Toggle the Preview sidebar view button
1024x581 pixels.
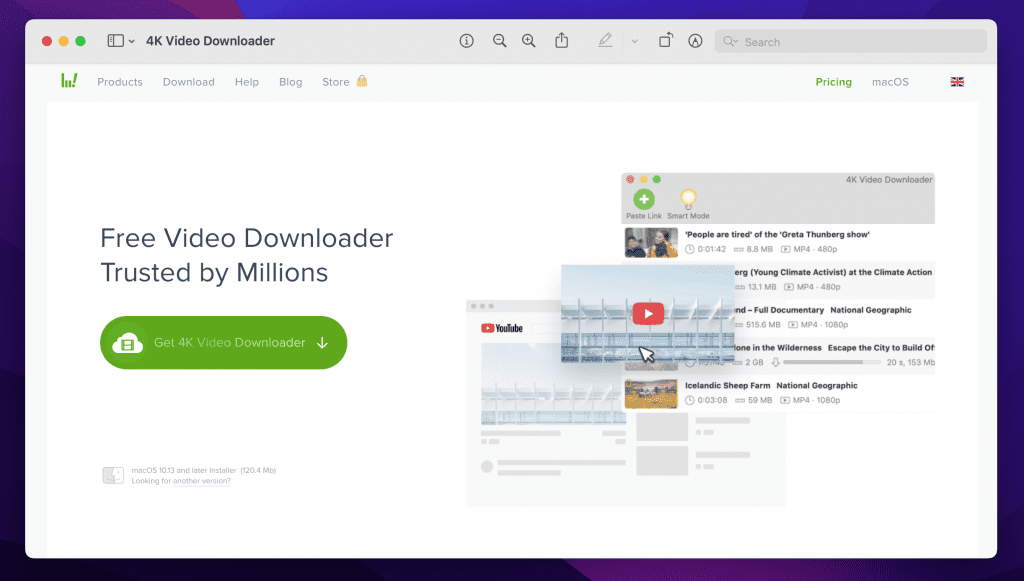(x=116, y=41)
